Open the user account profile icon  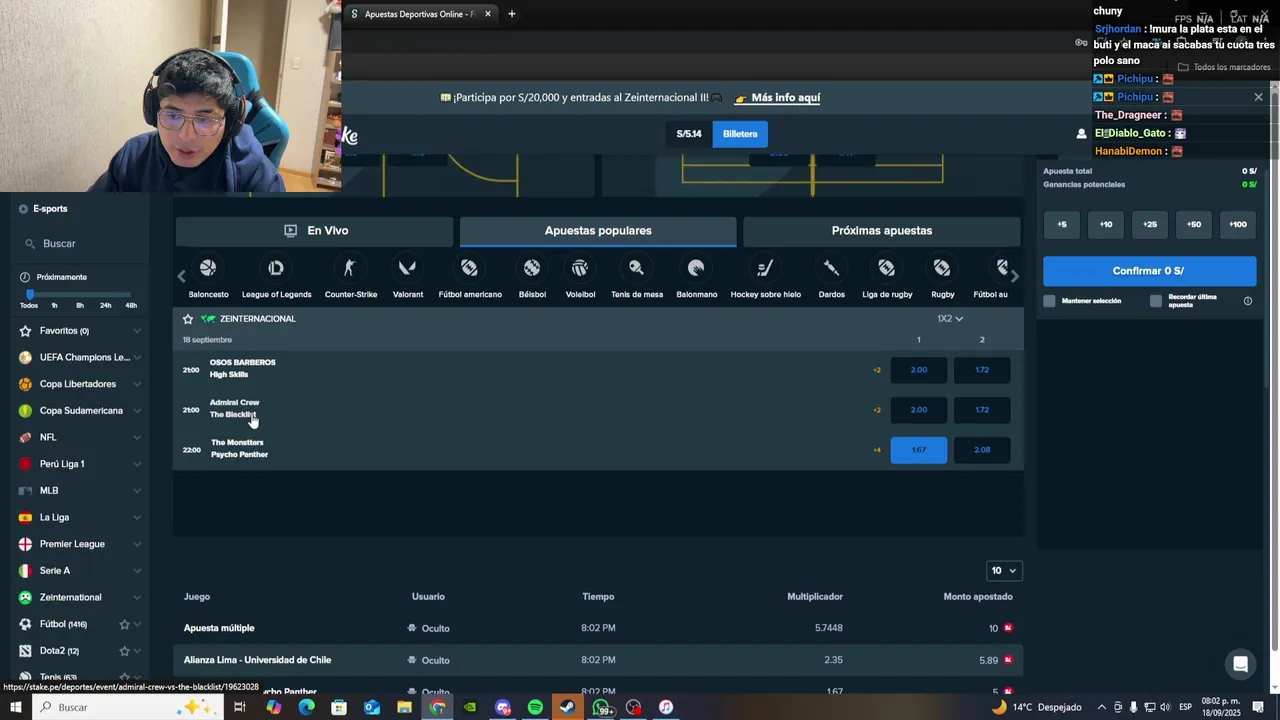(1081, 134)
